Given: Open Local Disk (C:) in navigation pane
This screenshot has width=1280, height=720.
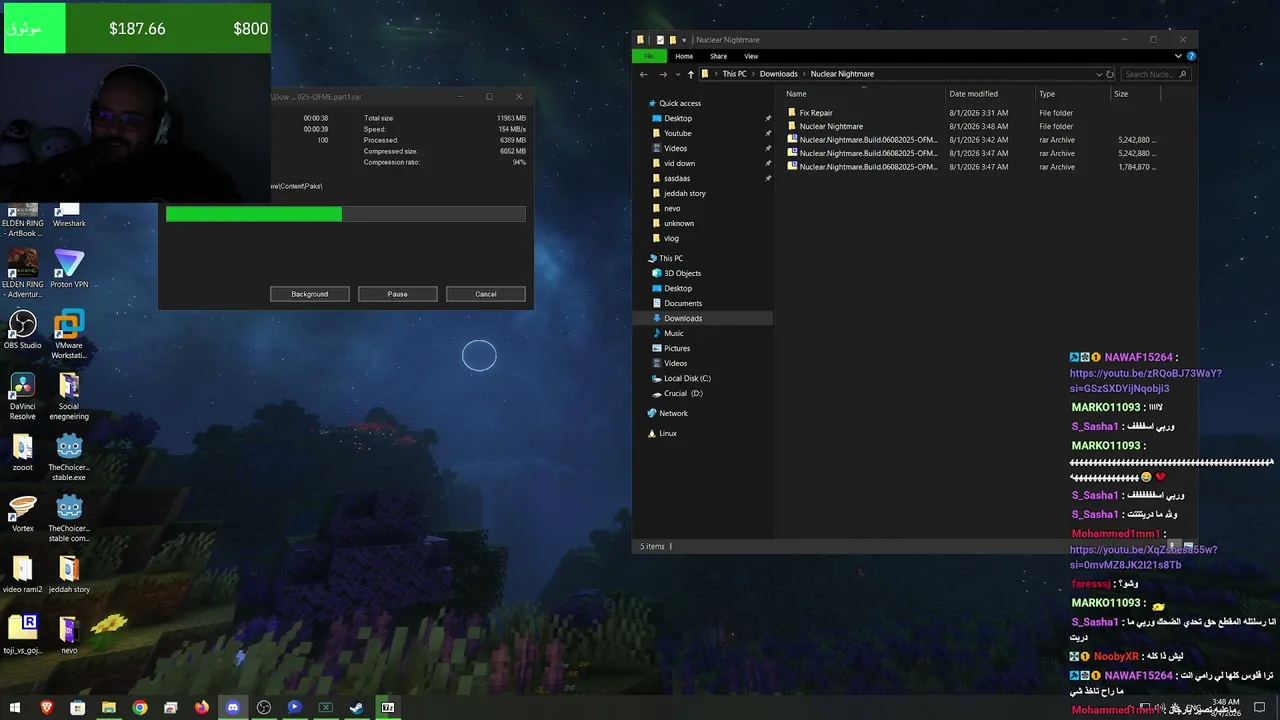Looking at the screenshot, I should [687, 378].
